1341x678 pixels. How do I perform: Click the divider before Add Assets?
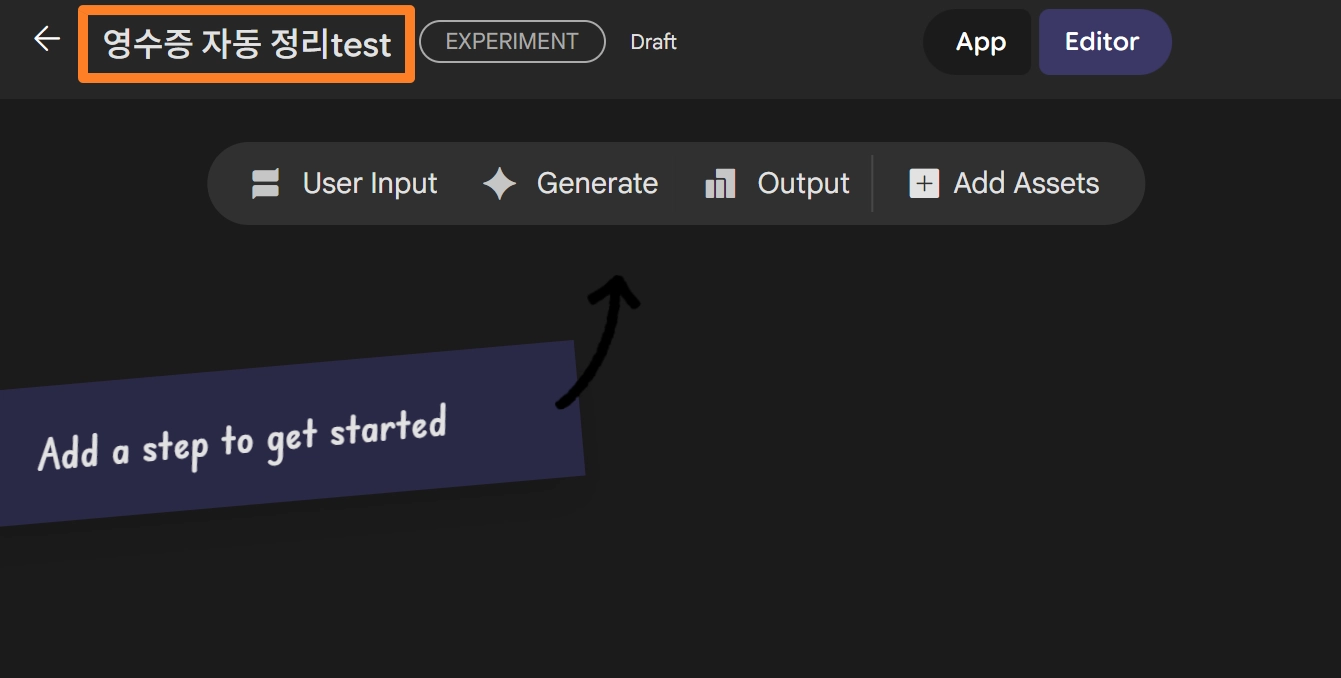click(x=873, y=184)
